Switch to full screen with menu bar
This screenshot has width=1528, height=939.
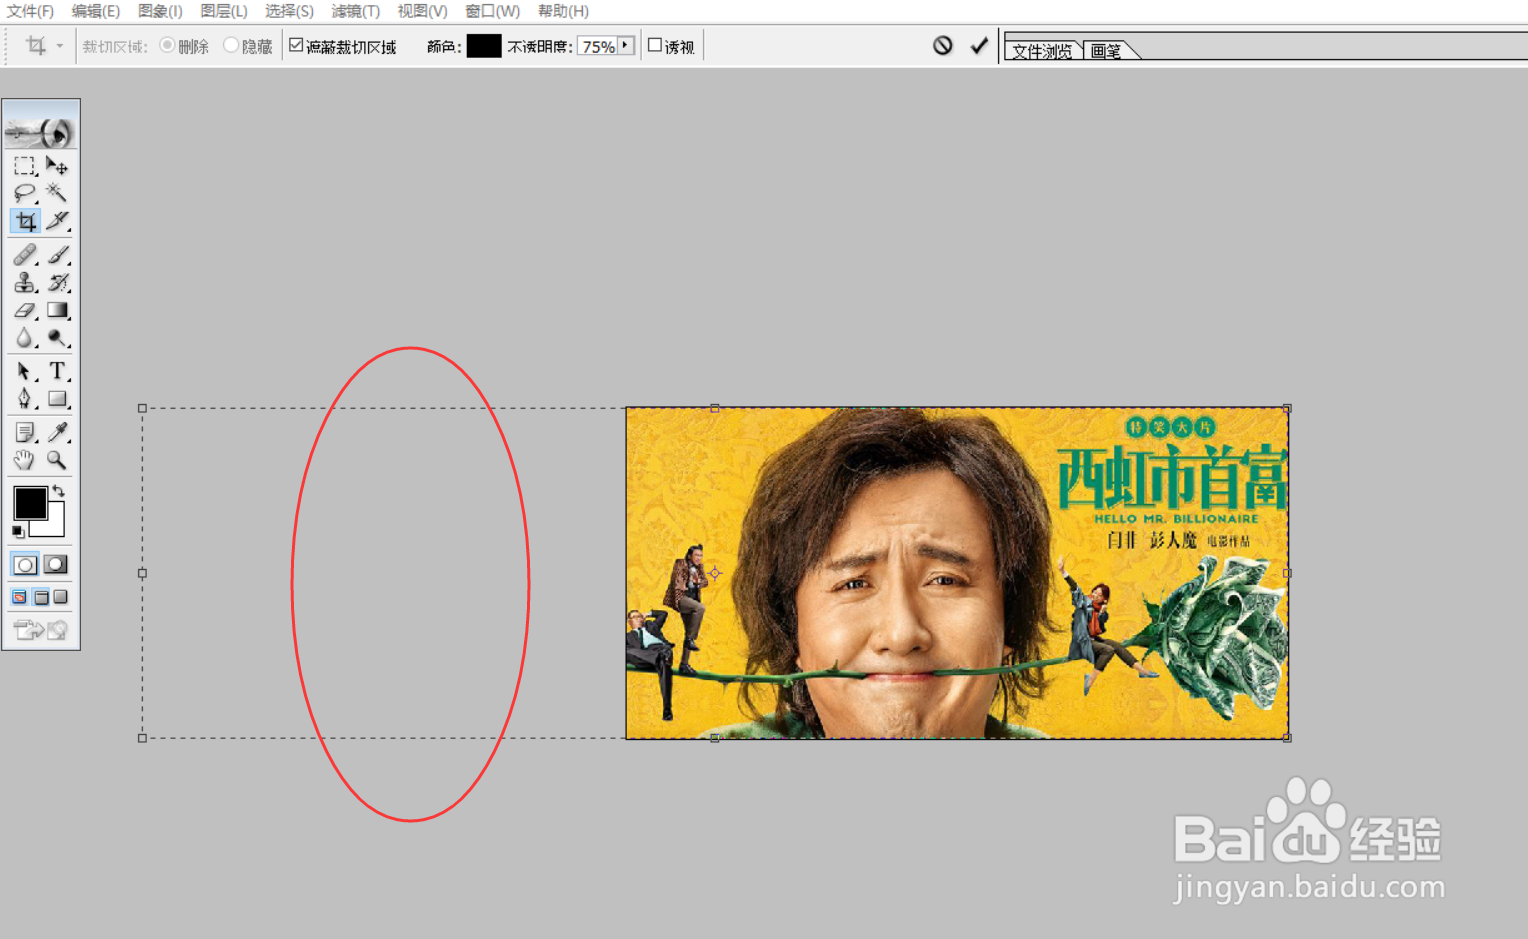tap(41, 597)
